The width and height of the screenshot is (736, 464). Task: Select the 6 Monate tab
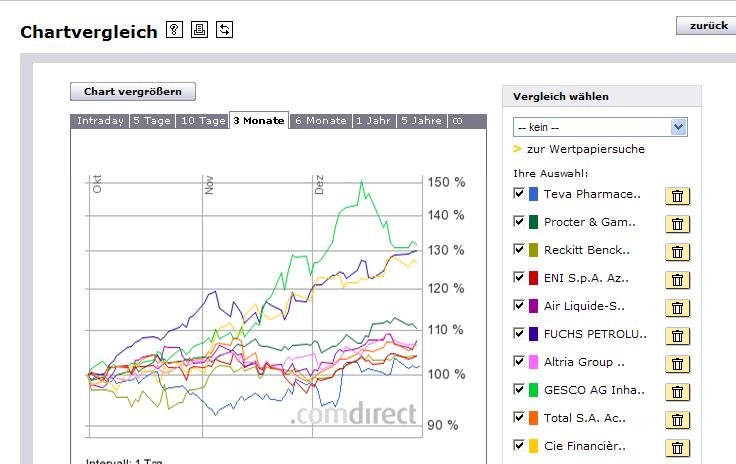click(320, 121)
